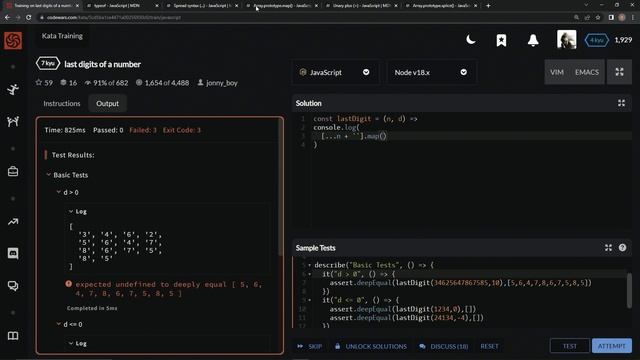640x360 pixels.
Task: Click the 'Exit Code: 3' text
Action: tap(182, 130)
